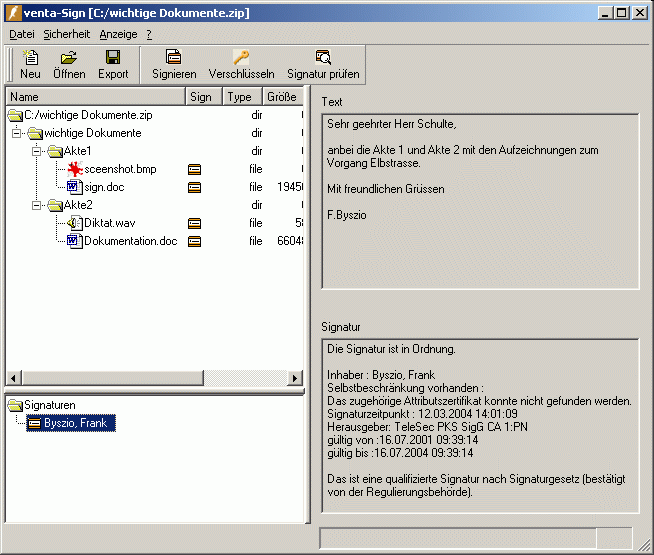Screen dimensions: 654x555
Task: Click the Signatur prüfen icon
Action: click(x=323, y=57)
